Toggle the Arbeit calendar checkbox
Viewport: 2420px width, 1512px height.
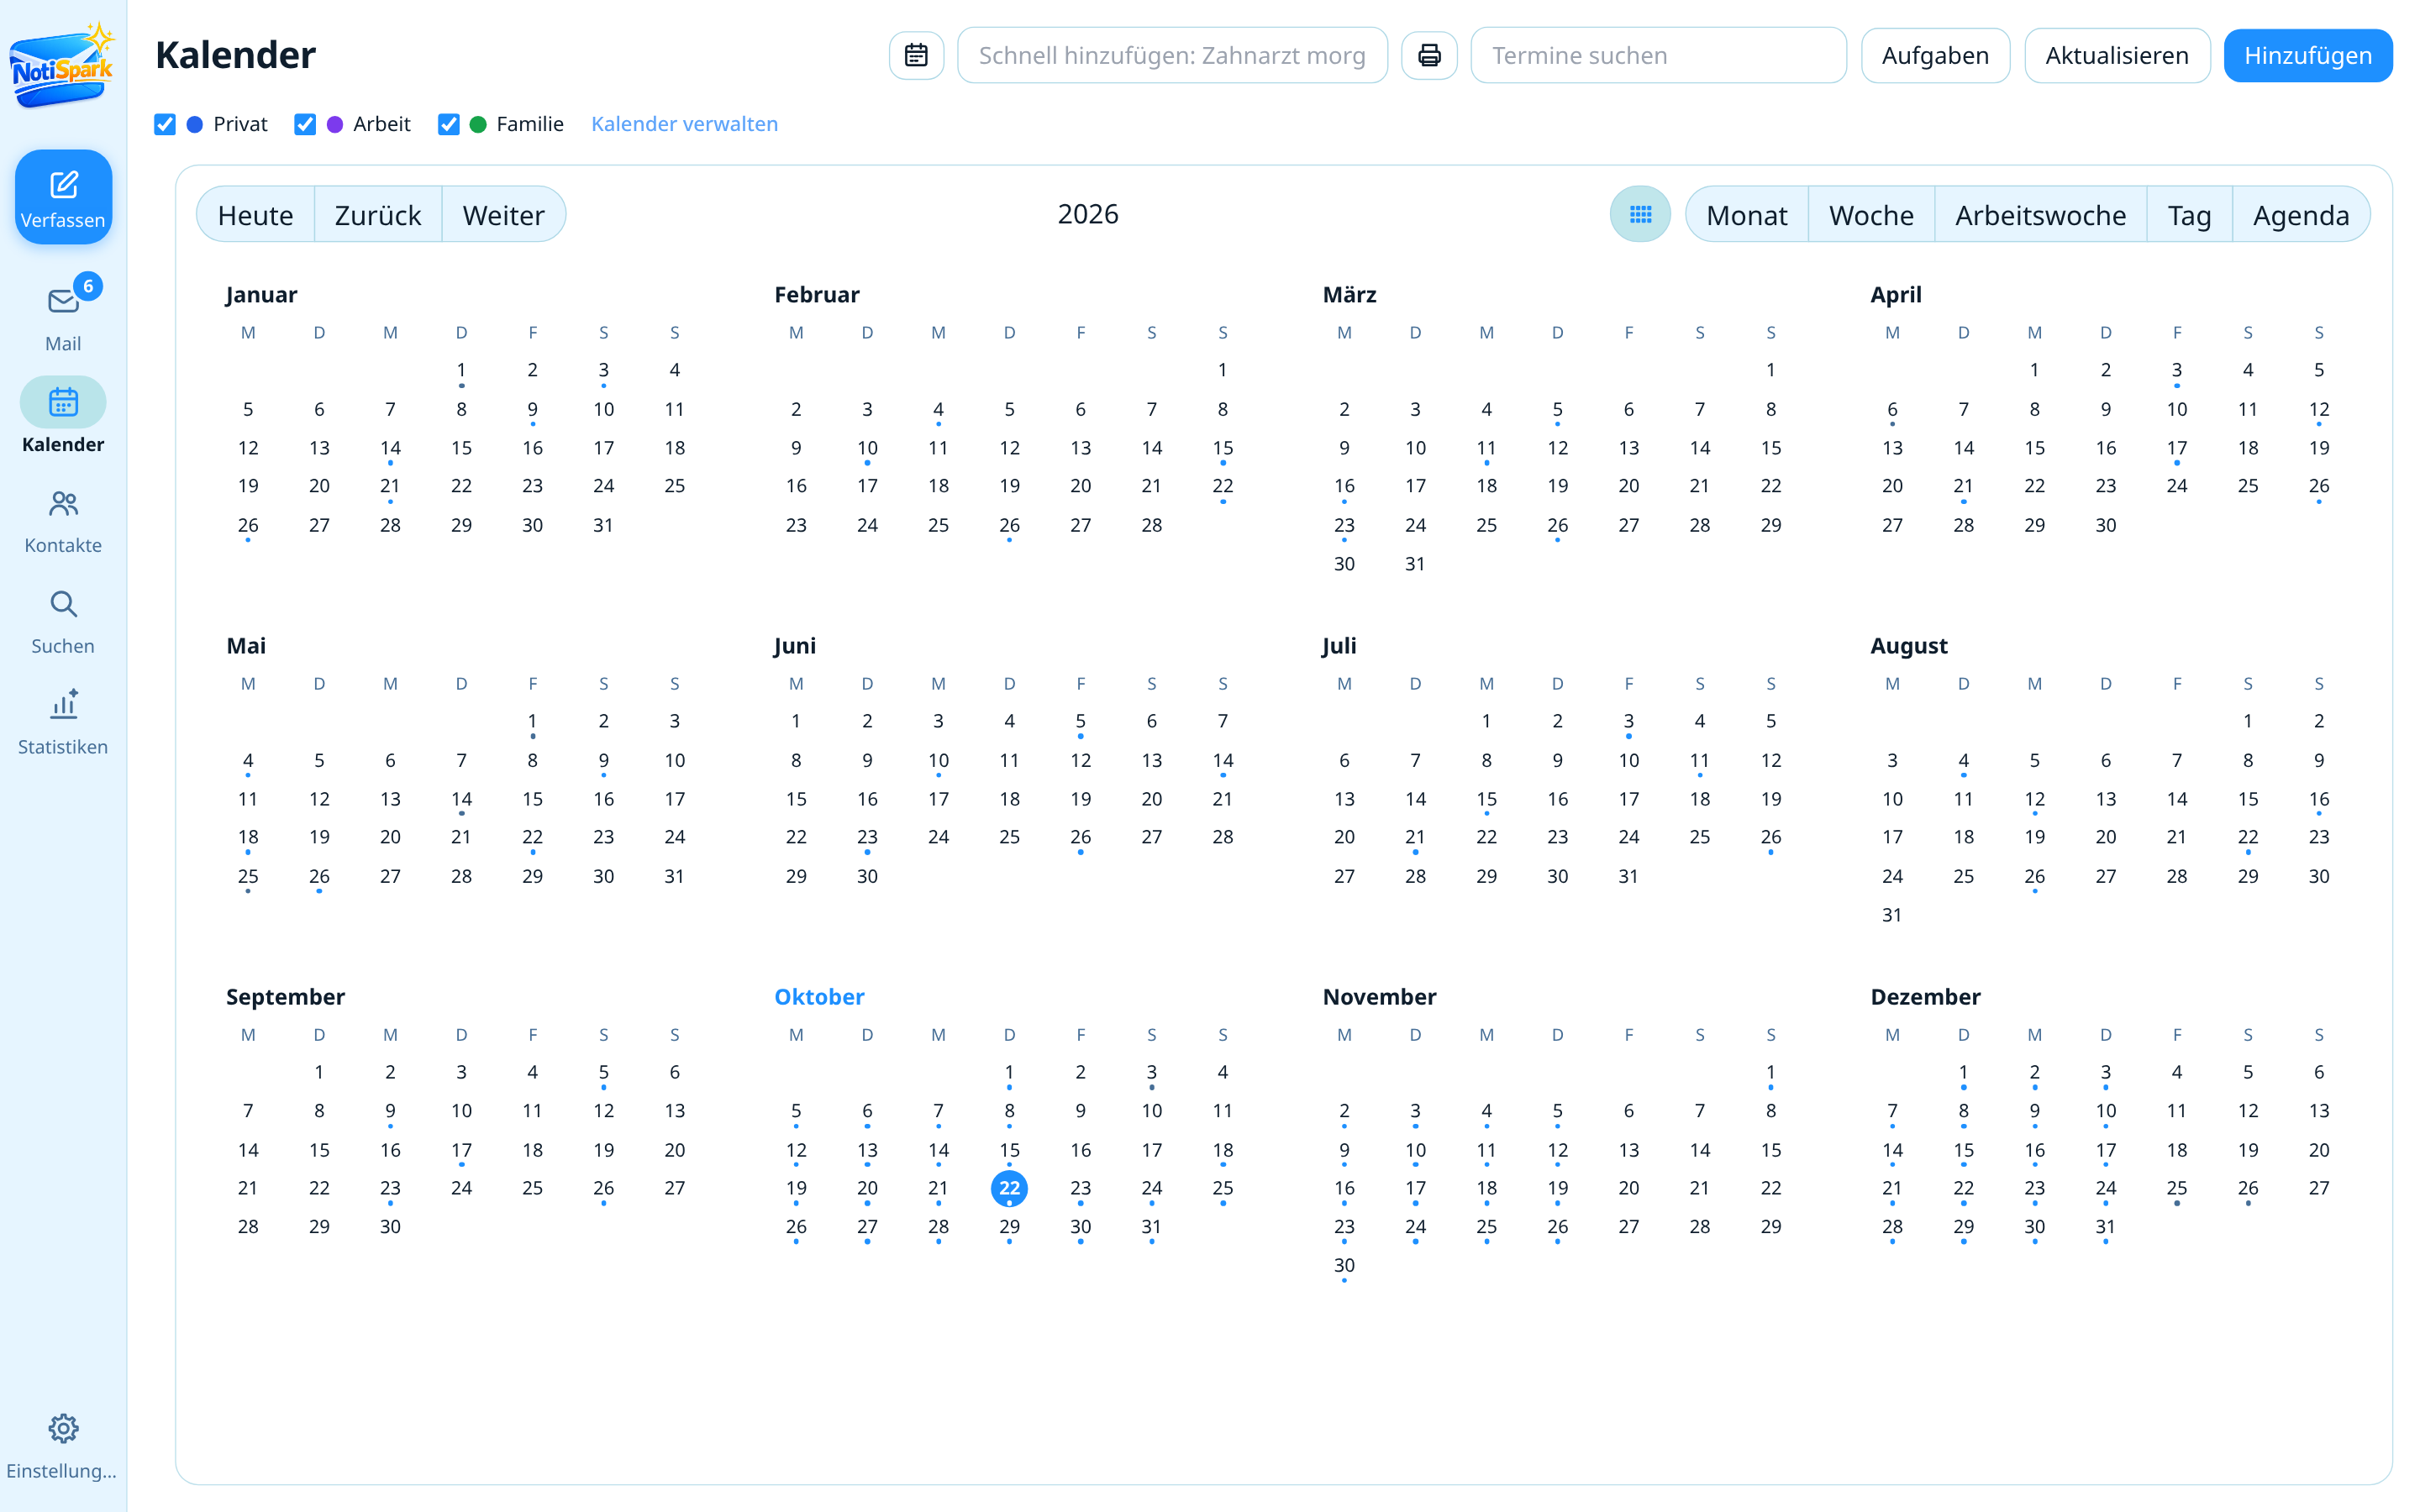point(305,124)
